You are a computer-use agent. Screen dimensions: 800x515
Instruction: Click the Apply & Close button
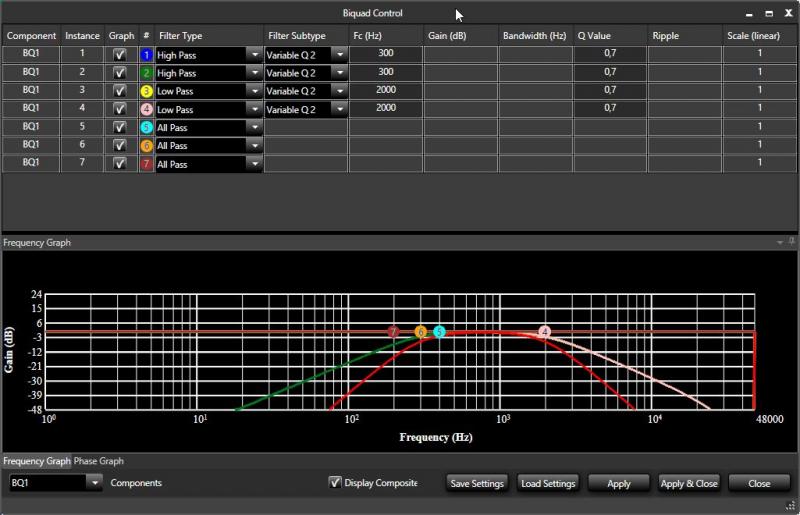pos(689,483)
